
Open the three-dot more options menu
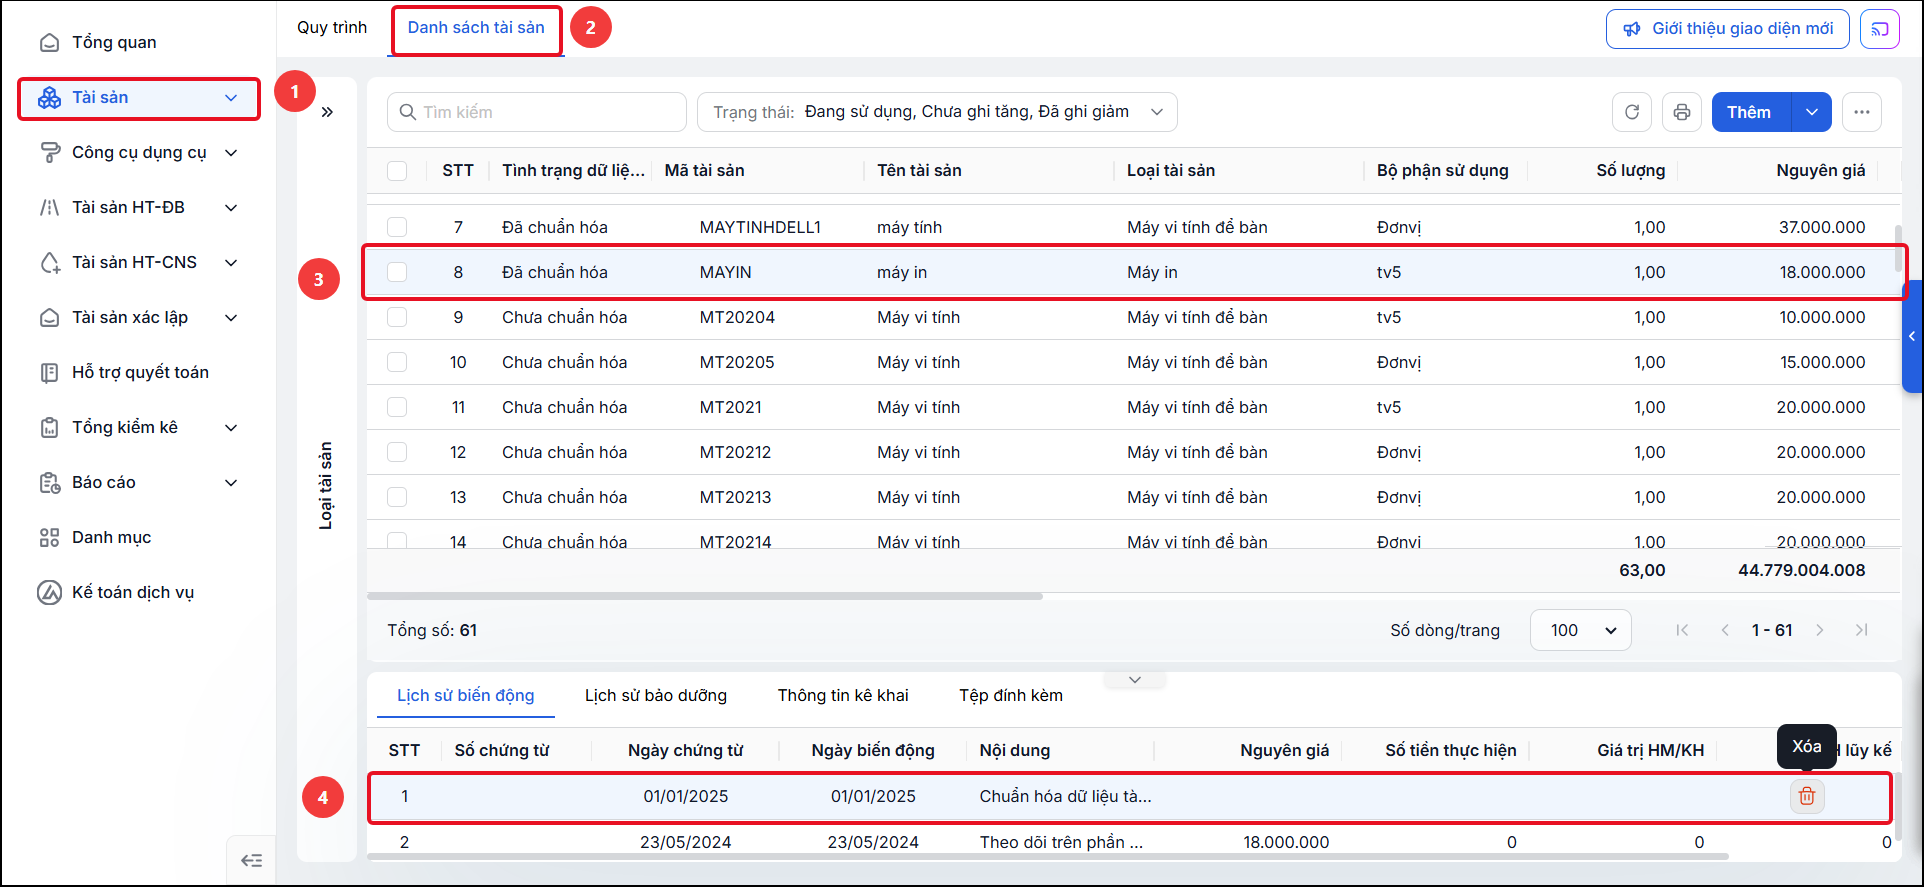[x=1862, y=112]
